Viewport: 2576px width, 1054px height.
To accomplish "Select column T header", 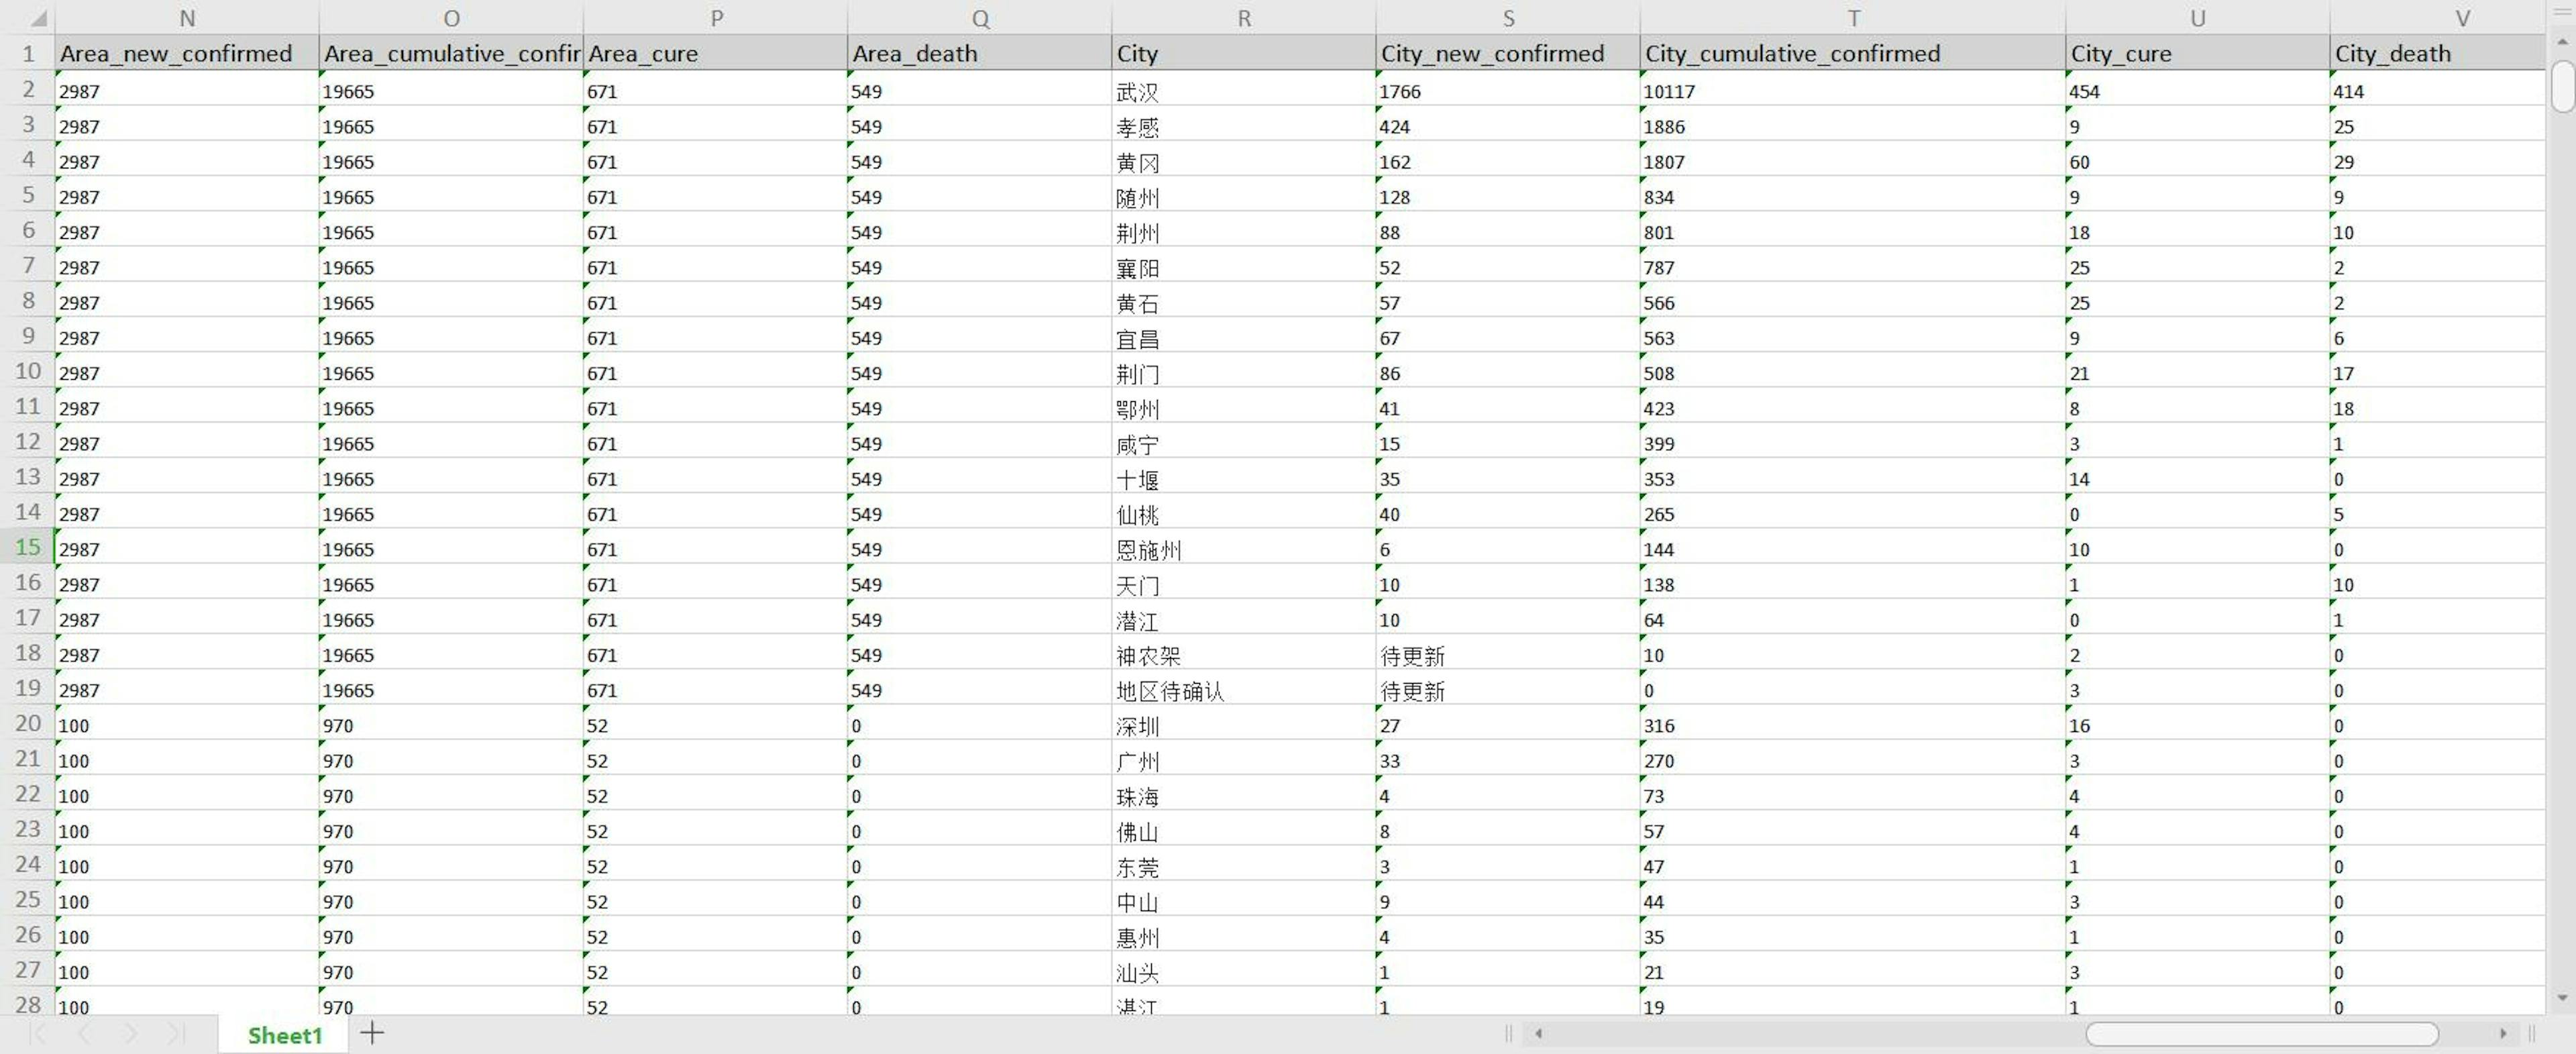I will click(x=1852, y=18).
